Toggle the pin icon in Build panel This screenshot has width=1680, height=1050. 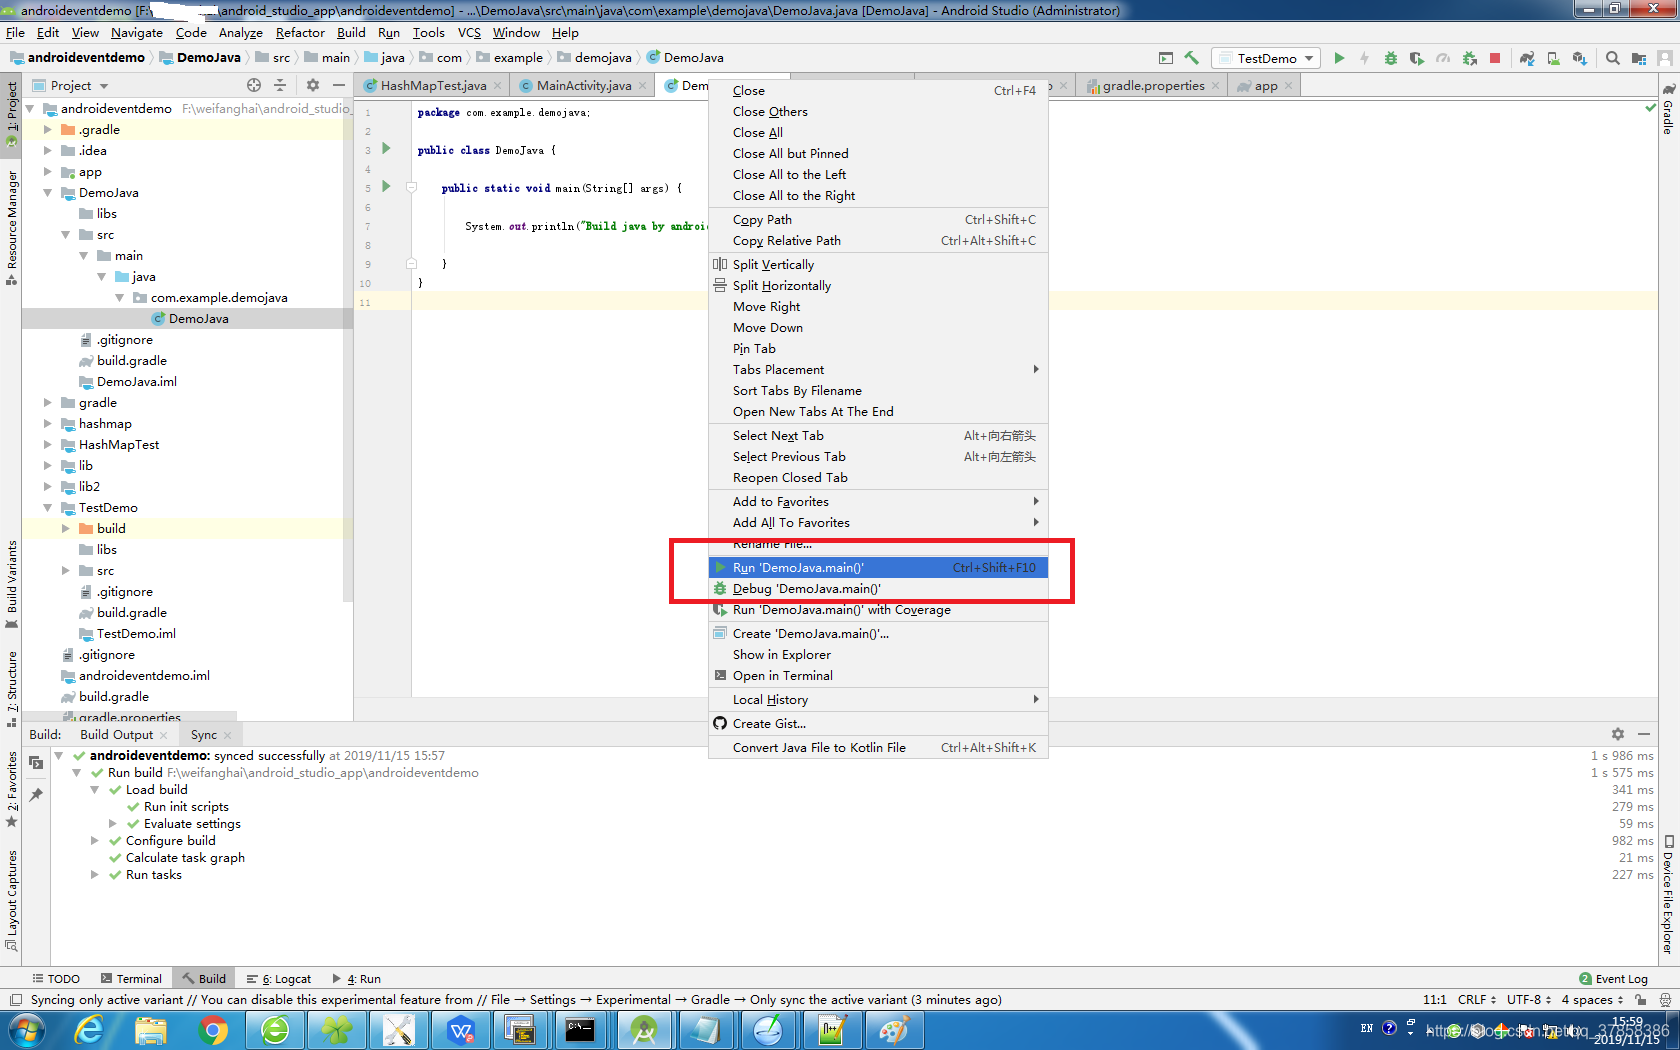pos(36,795)
